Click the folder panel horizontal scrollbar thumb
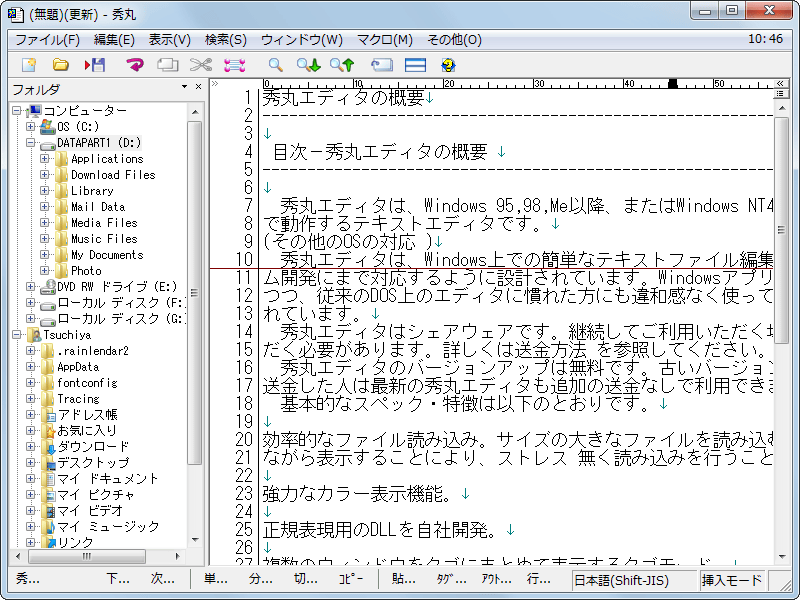This screenshot has height=600, width=800. tap(86, 556)
